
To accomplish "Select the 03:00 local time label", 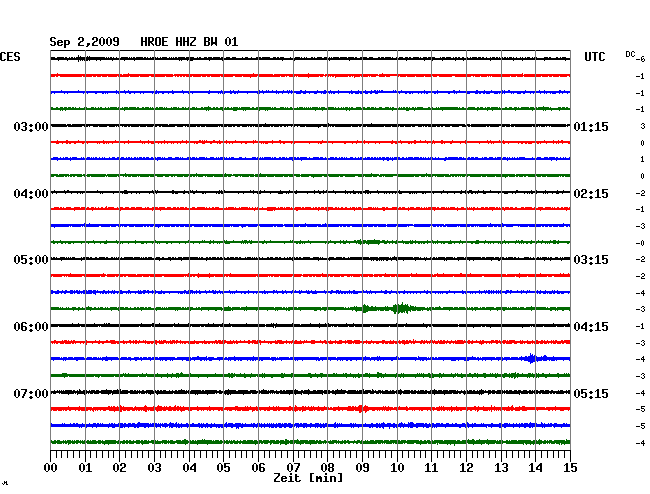I will [x=31, y=126].
